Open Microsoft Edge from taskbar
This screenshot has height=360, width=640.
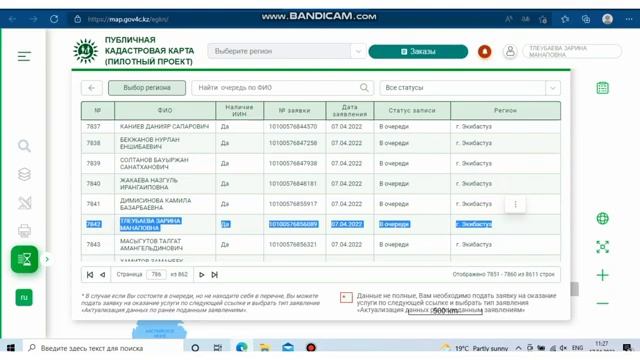point(242,348)
